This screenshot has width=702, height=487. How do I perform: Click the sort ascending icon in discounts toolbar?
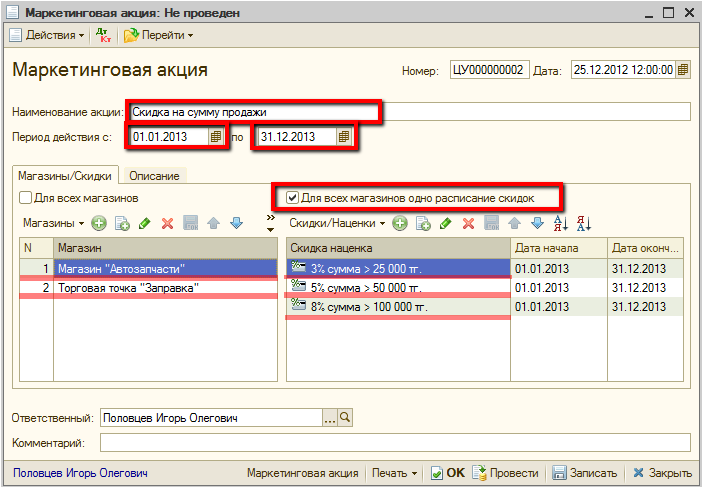(561, 223)
